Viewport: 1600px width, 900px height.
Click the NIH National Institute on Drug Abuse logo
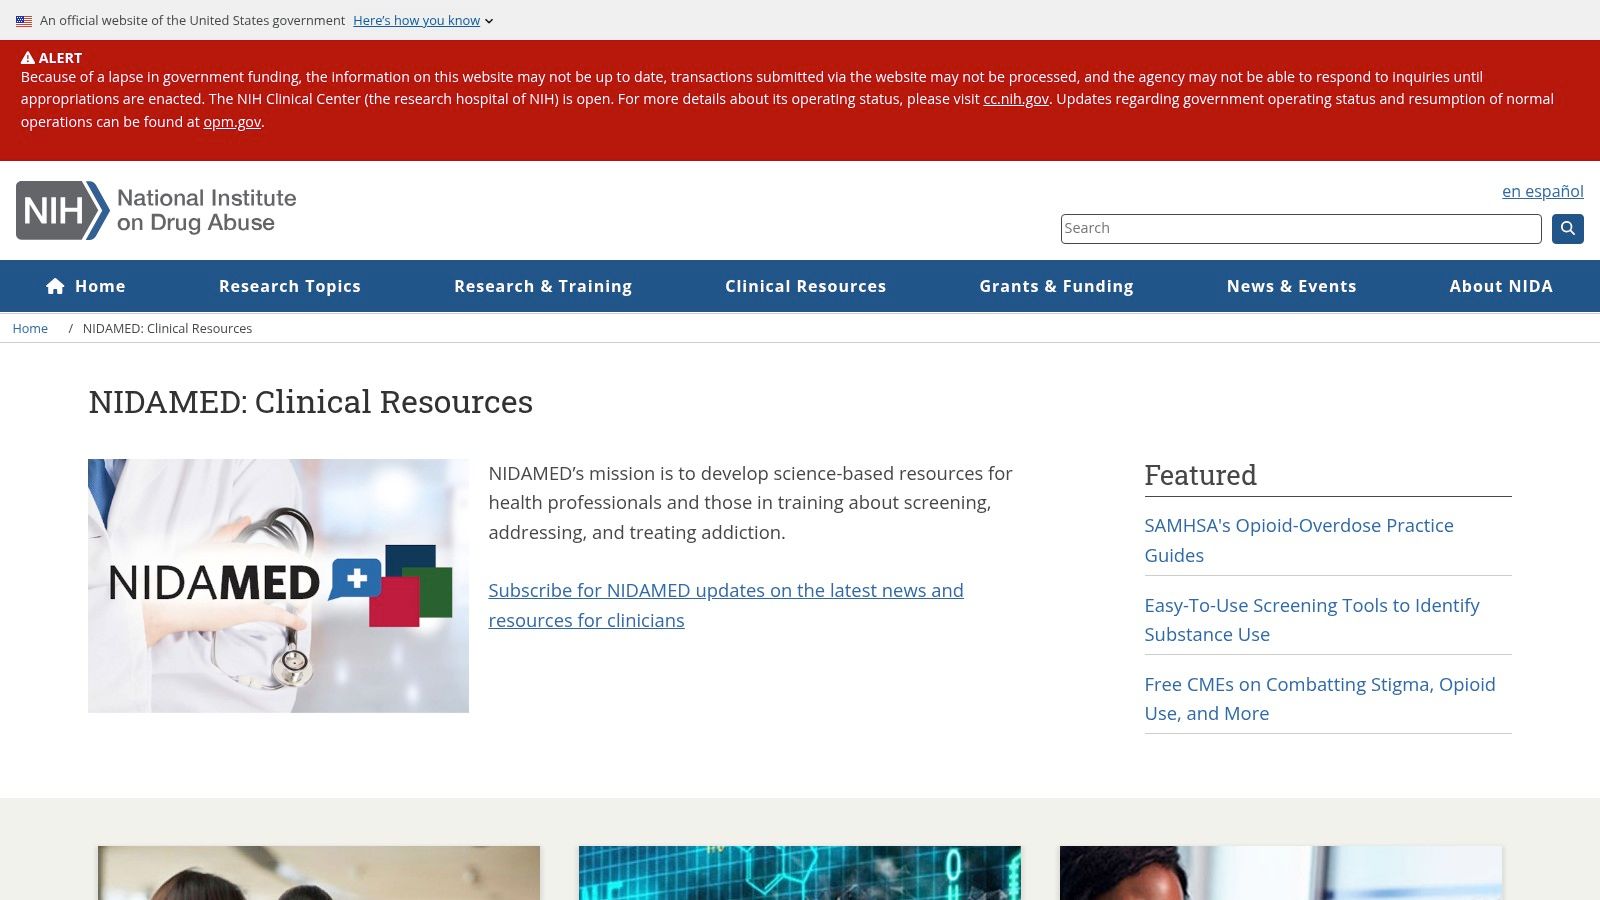pos(155,210)
